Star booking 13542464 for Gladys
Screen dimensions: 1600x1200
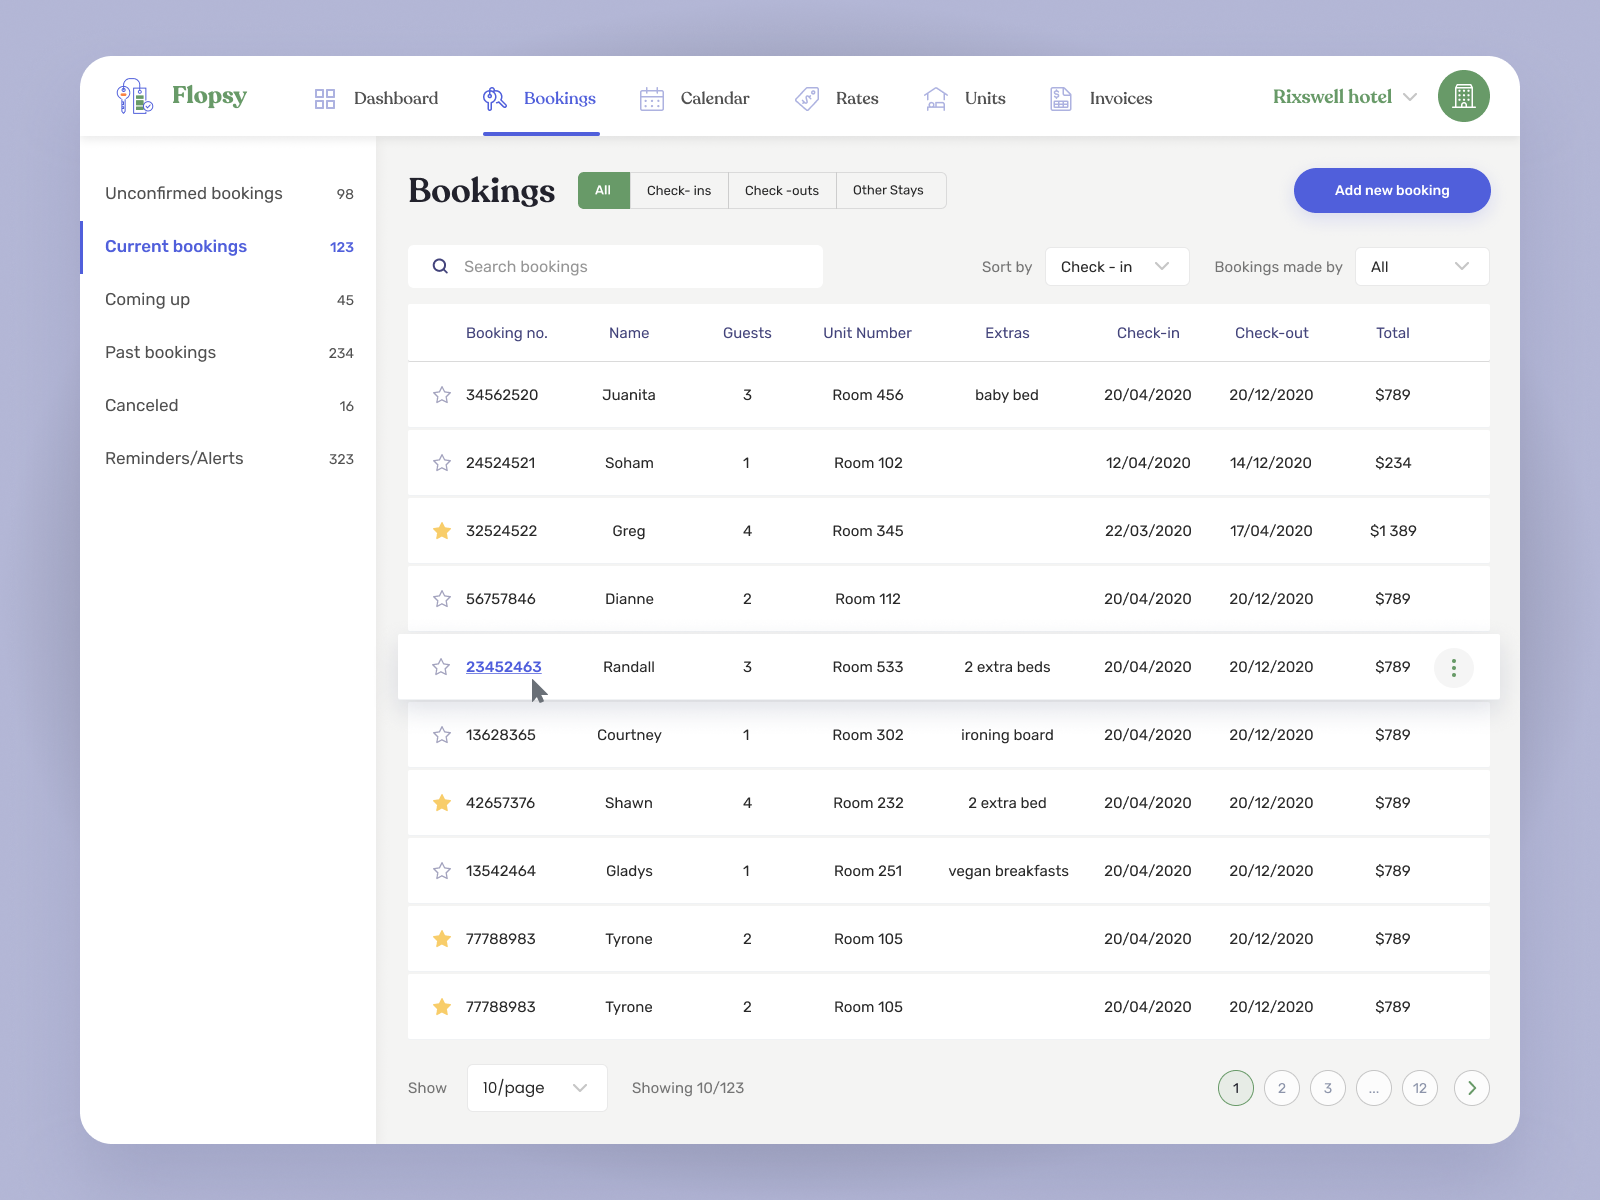click(442, 871)
